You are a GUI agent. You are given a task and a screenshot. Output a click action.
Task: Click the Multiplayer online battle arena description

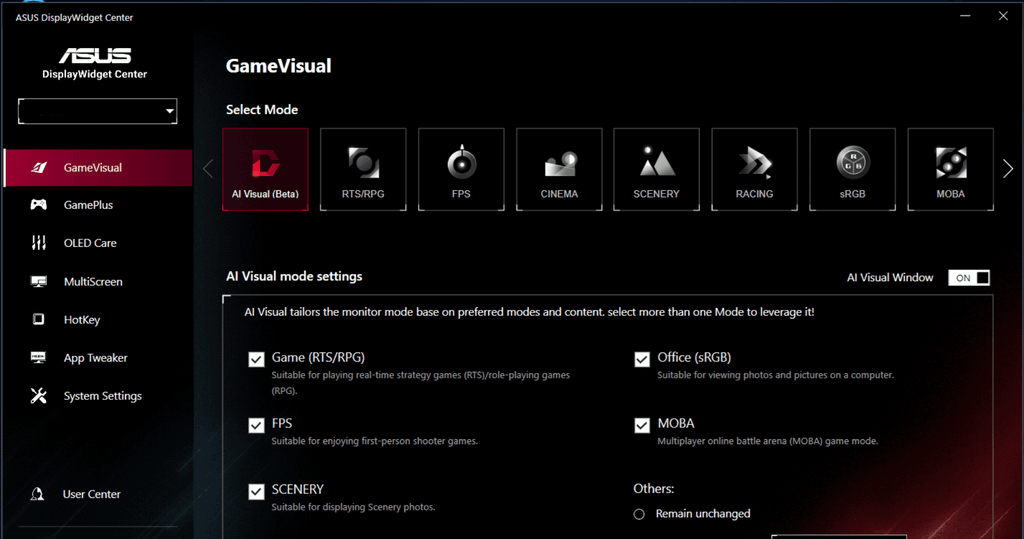[x=767, y=442]
